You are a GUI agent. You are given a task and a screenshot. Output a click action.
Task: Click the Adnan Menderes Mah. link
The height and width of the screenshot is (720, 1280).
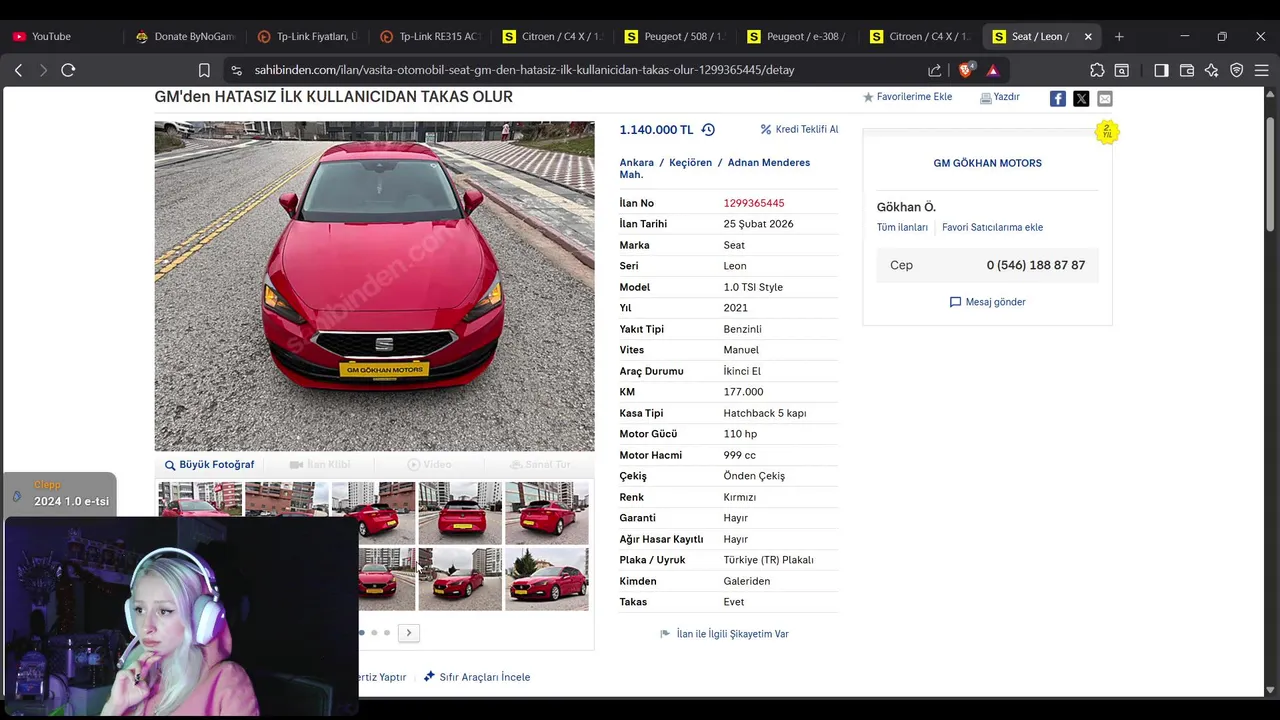click(715, 168)
